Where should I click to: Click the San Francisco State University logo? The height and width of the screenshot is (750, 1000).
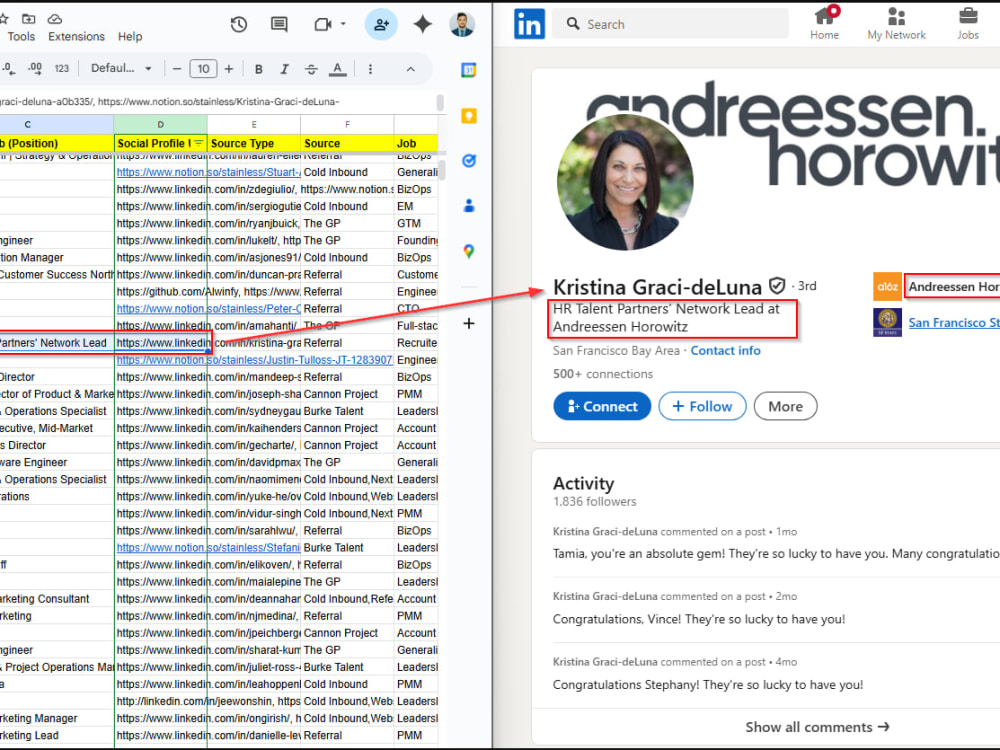[x=887, y=322]
